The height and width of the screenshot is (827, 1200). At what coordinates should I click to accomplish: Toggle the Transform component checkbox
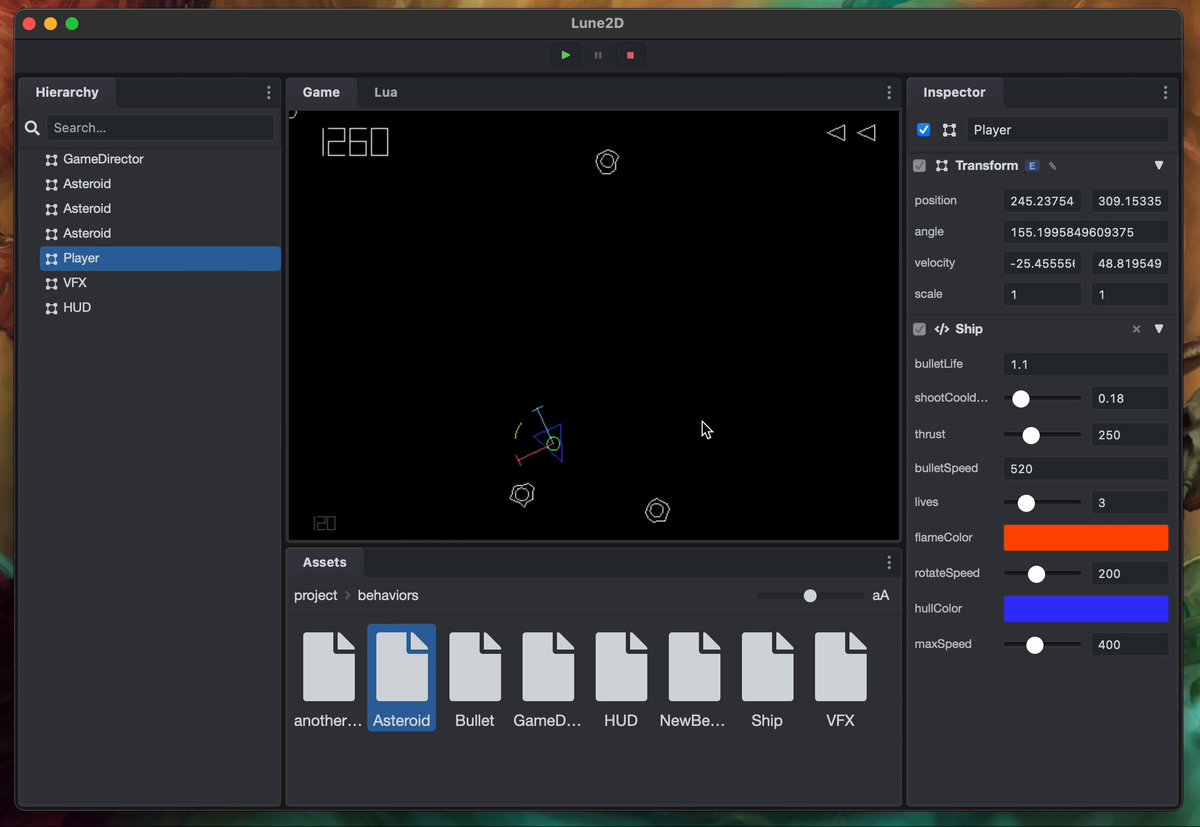(919, 166)
